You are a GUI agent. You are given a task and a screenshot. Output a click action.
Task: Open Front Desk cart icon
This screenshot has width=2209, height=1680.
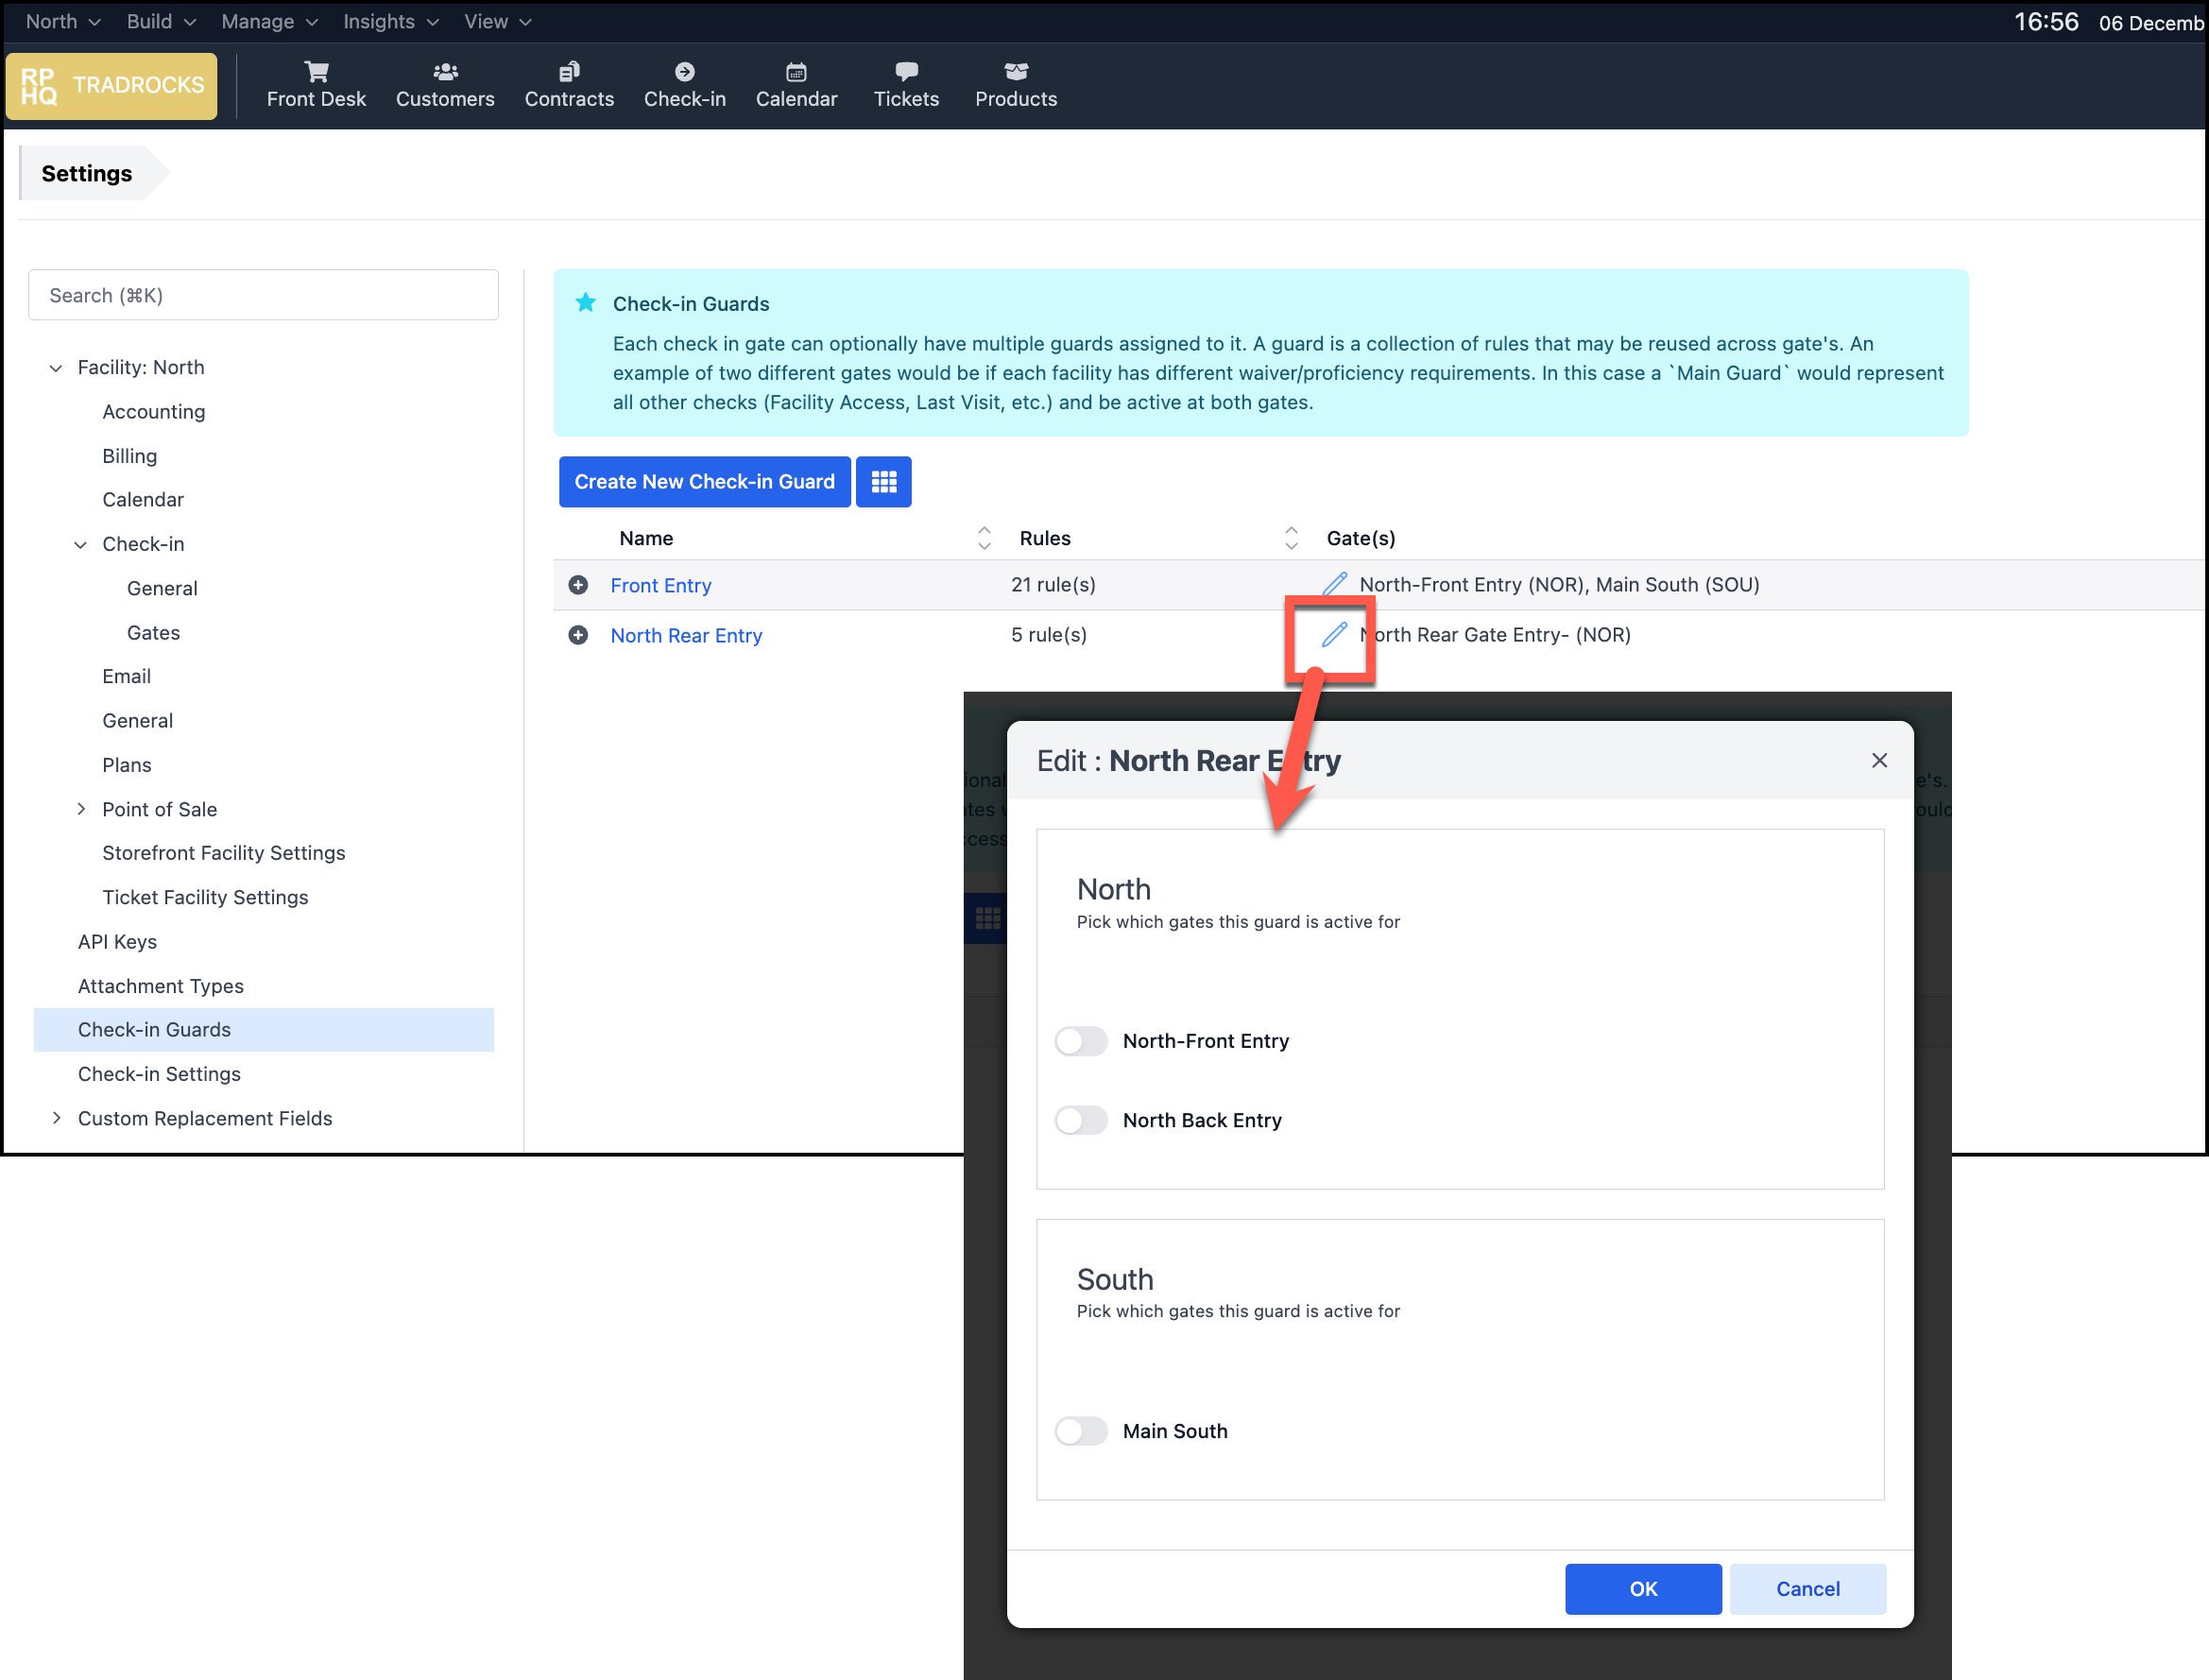(316, 72)
